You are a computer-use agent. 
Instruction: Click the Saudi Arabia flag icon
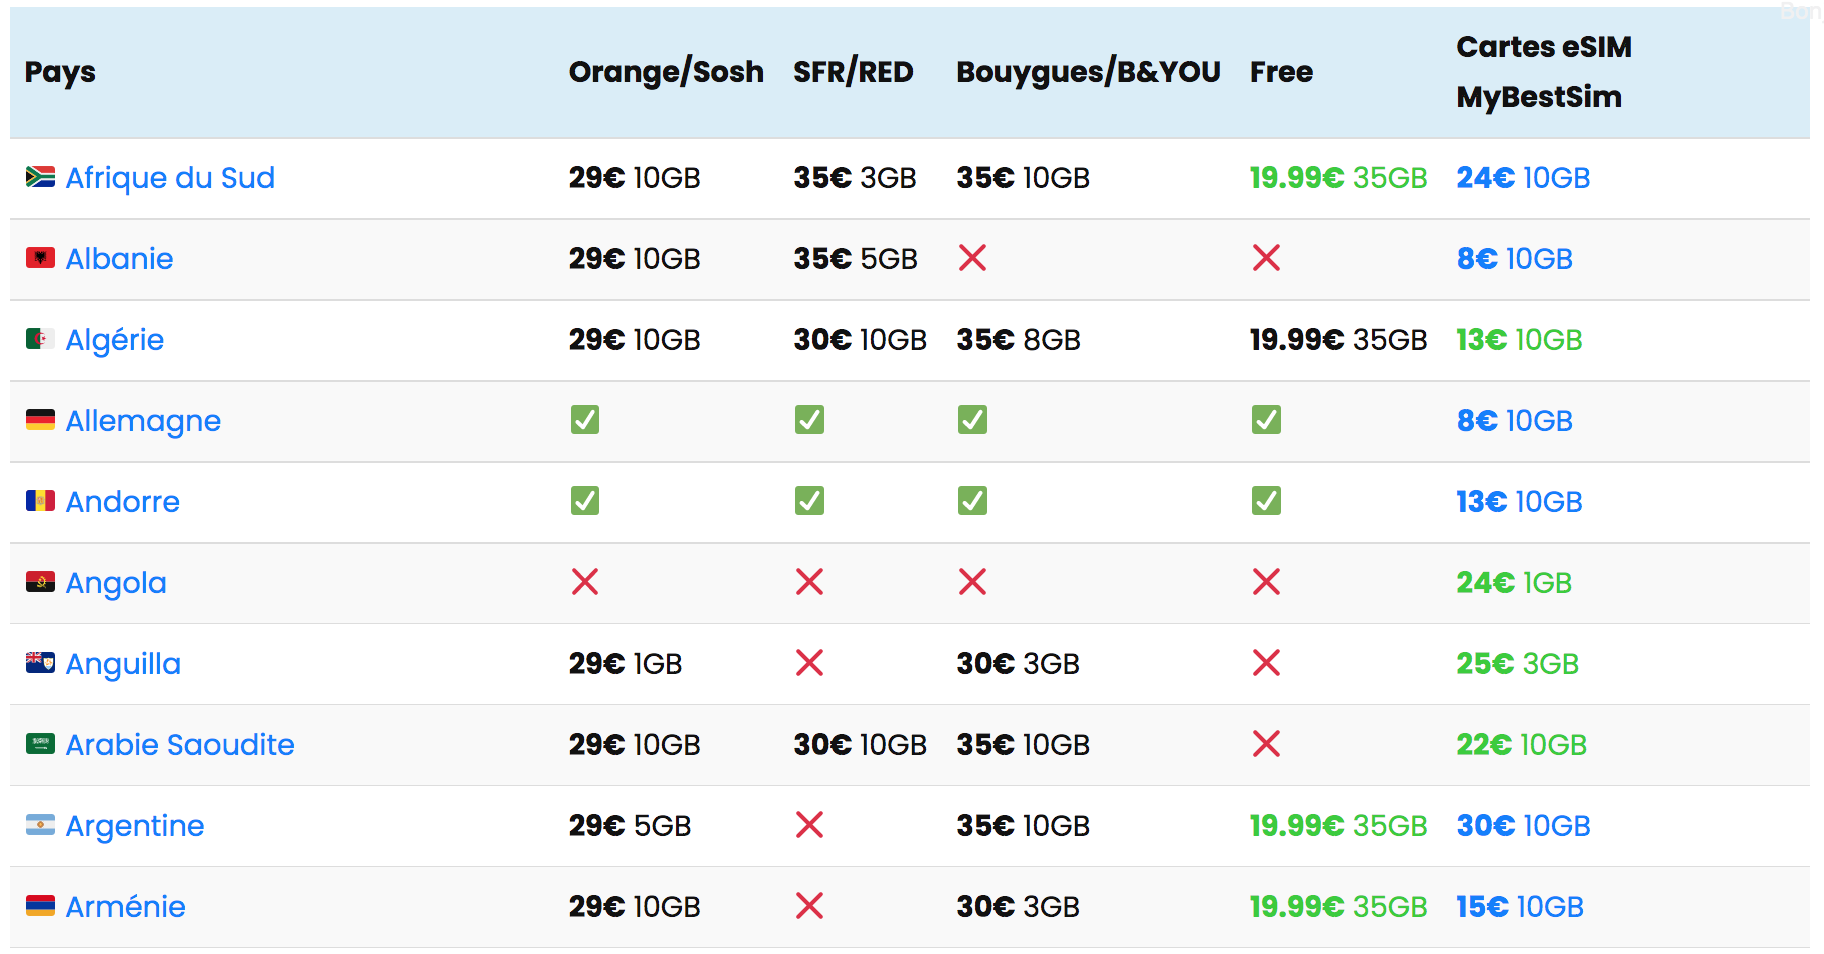[x=40, y=744]
